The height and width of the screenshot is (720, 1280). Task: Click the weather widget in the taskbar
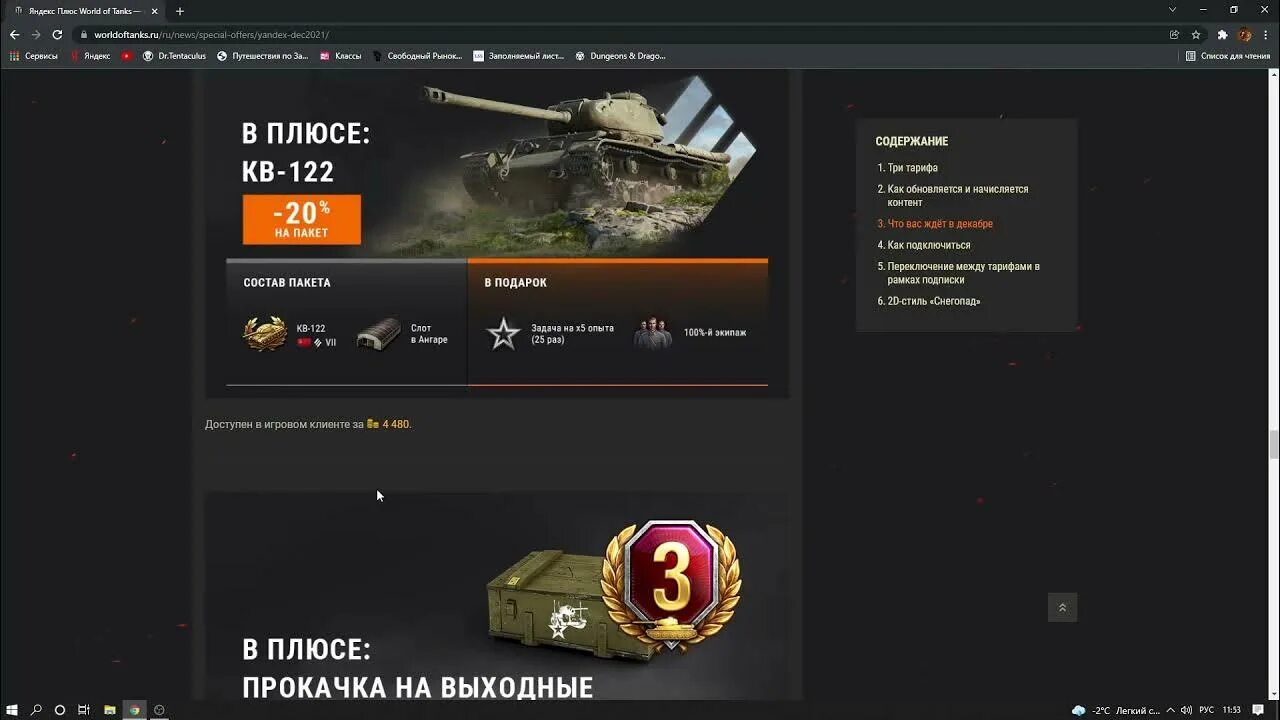1115,710
